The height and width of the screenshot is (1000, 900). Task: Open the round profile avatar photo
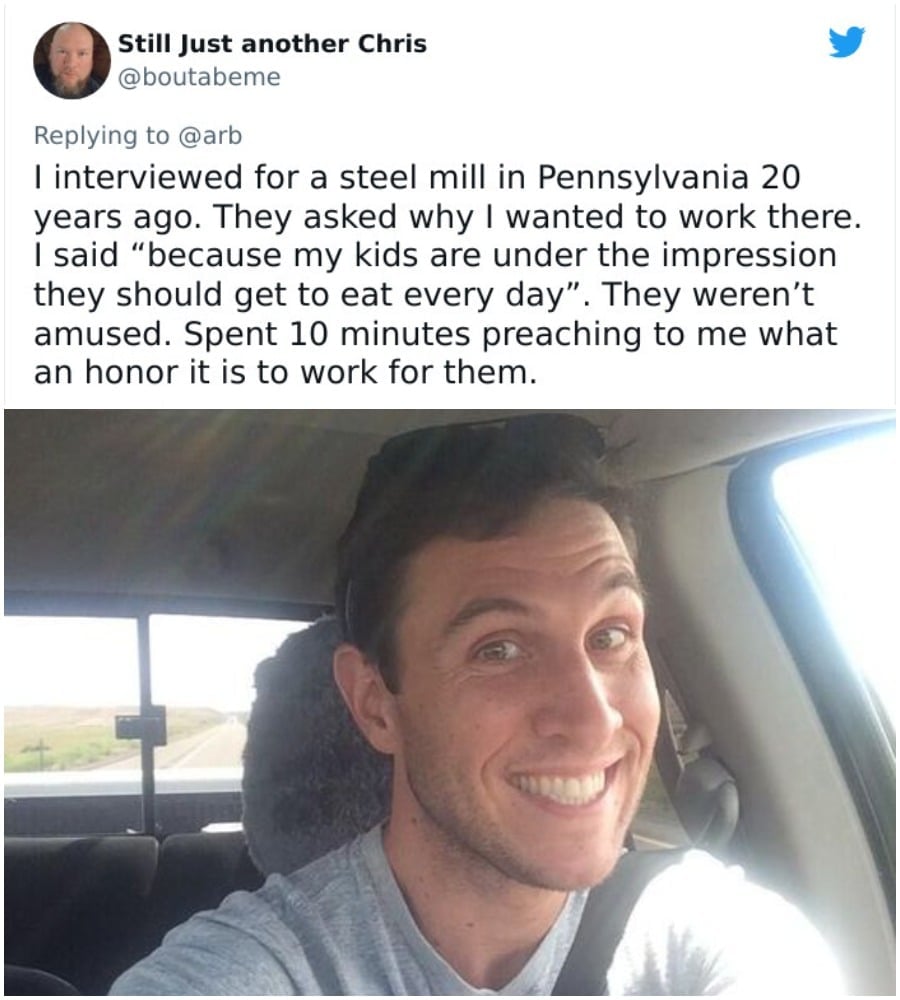click(71, 61)
